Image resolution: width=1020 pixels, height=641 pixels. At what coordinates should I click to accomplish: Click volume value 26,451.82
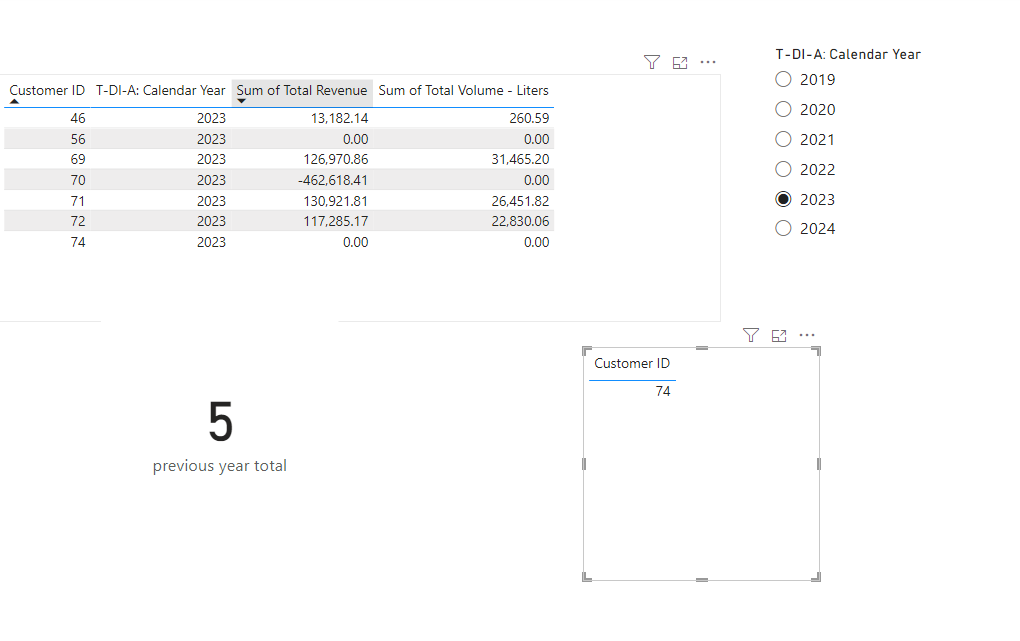point(520,201)
